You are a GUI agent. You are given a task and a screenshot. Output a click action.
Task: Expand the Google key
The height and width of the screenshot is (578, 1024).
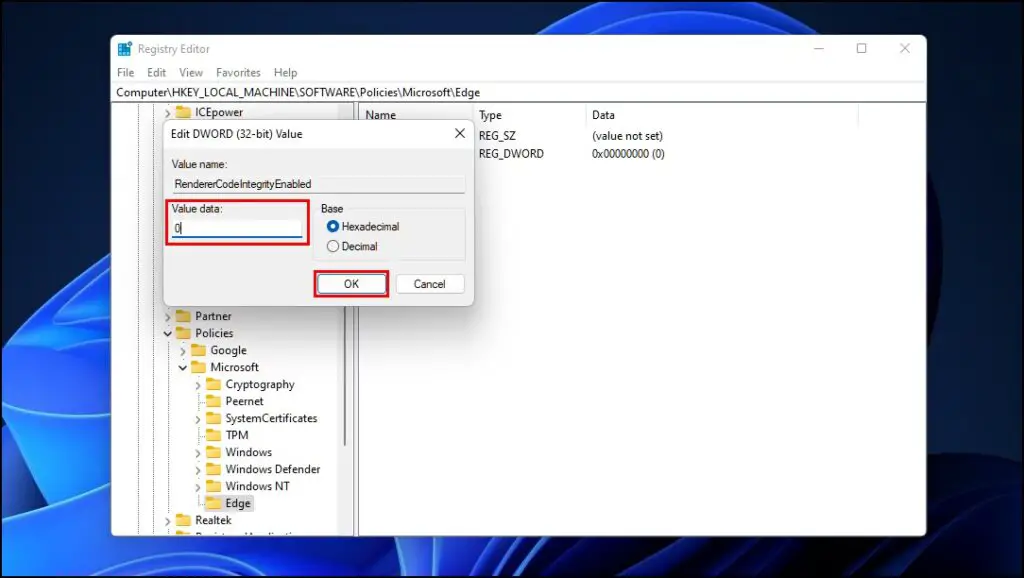183,351
